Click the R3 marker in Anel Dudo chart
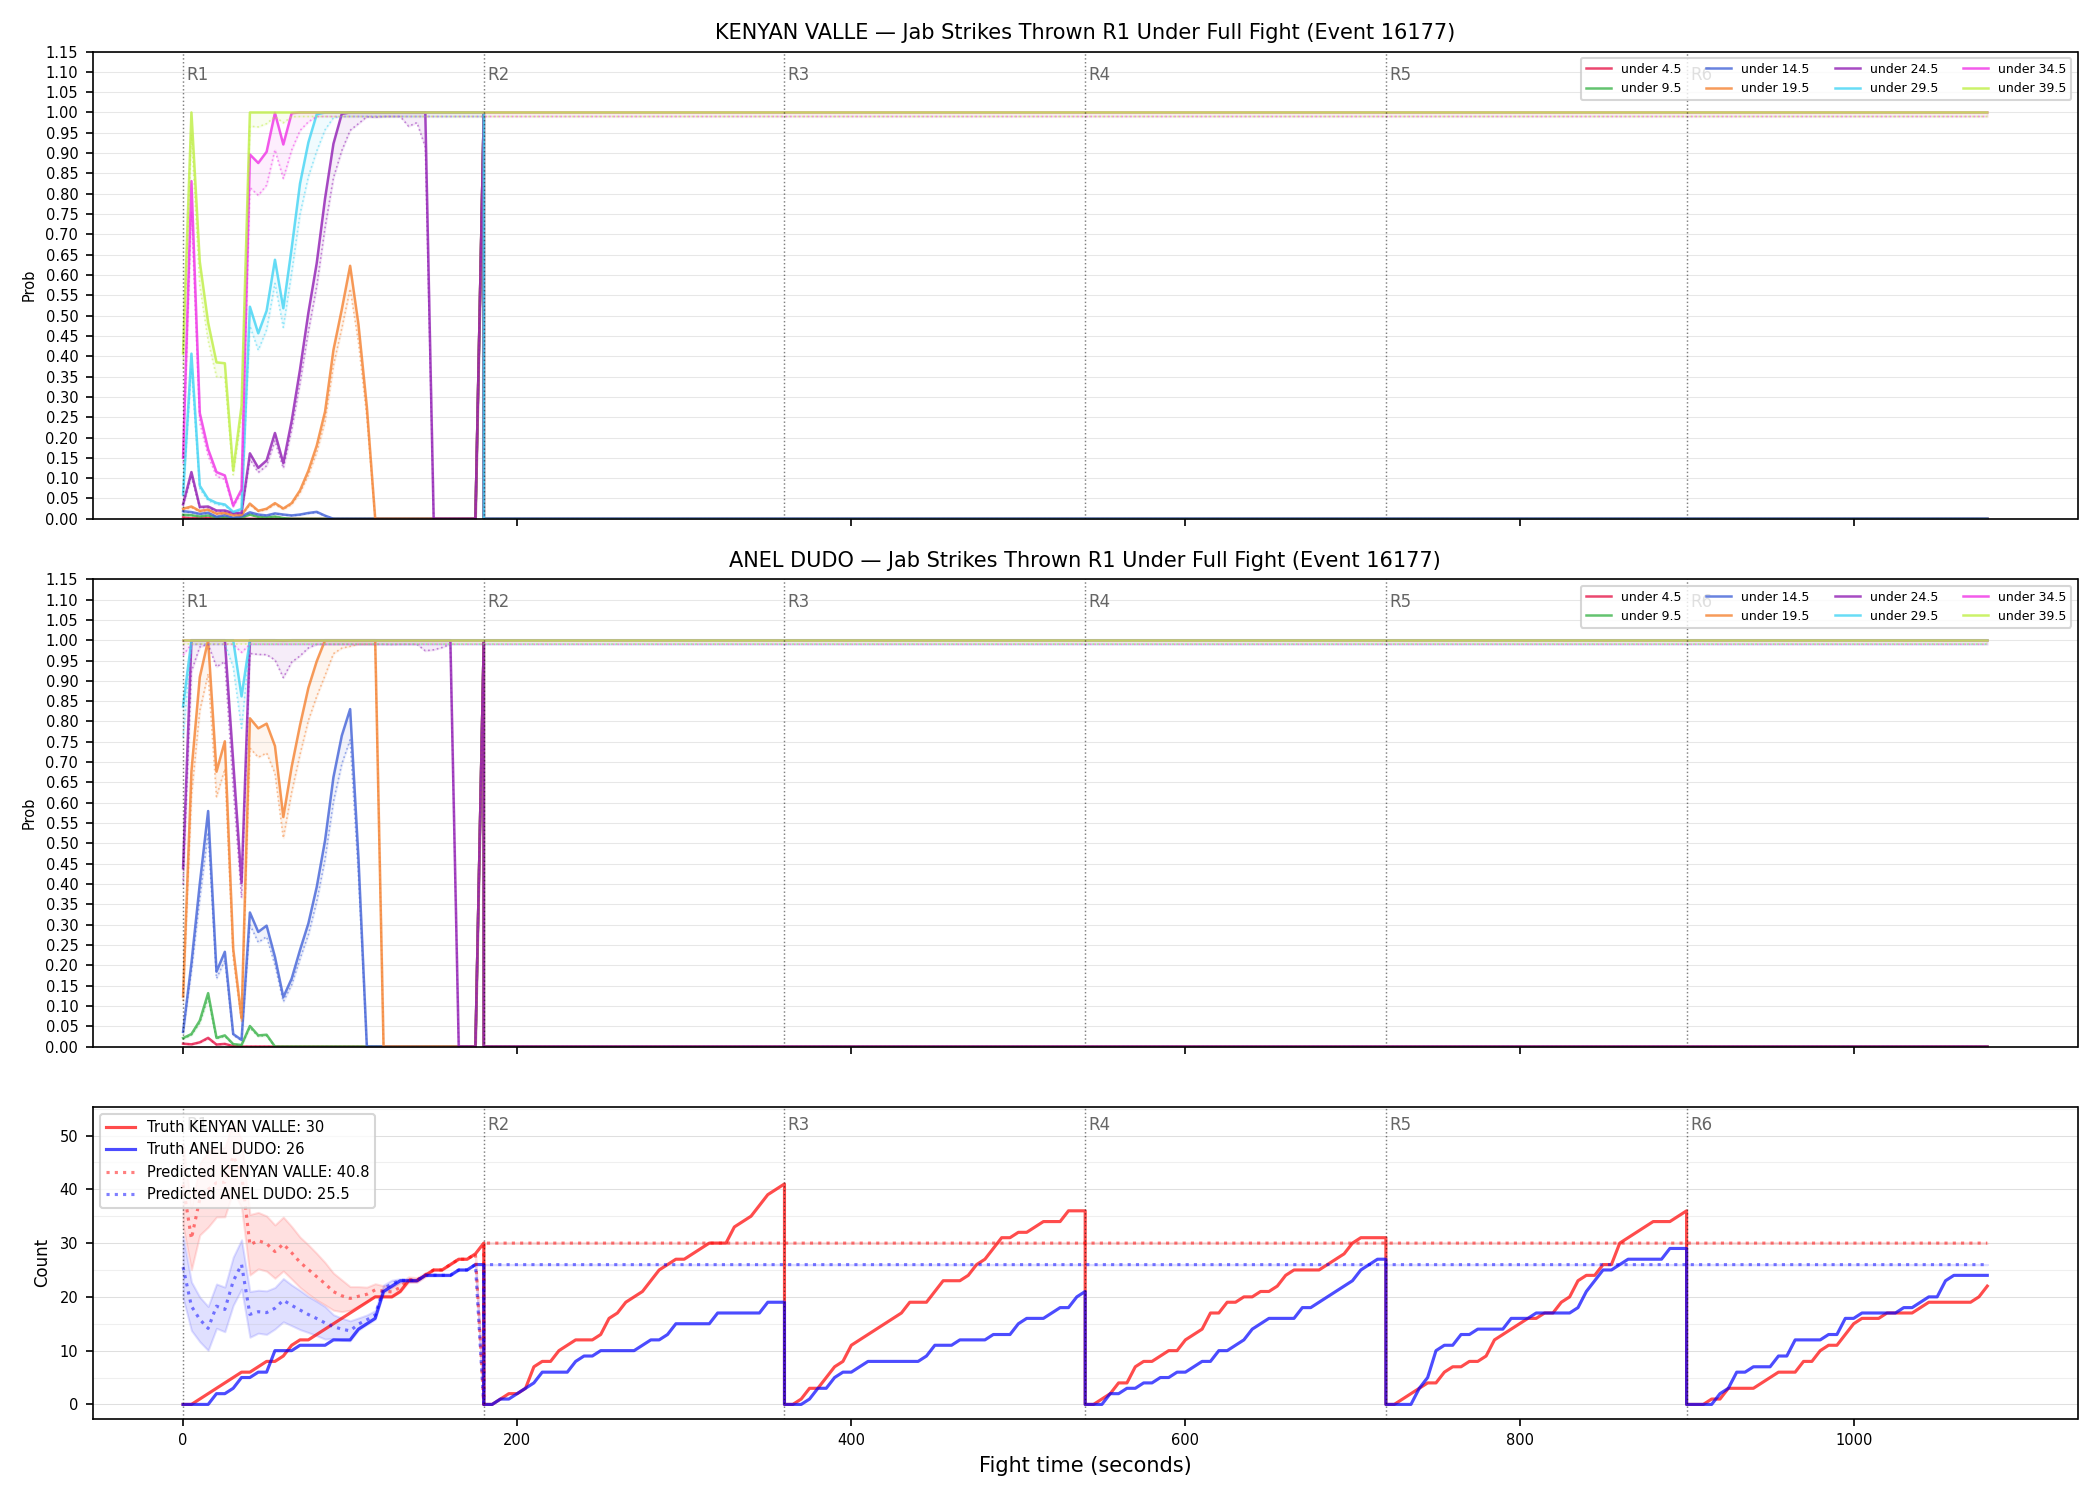The image size is (2100, 1500). [798, 601]
